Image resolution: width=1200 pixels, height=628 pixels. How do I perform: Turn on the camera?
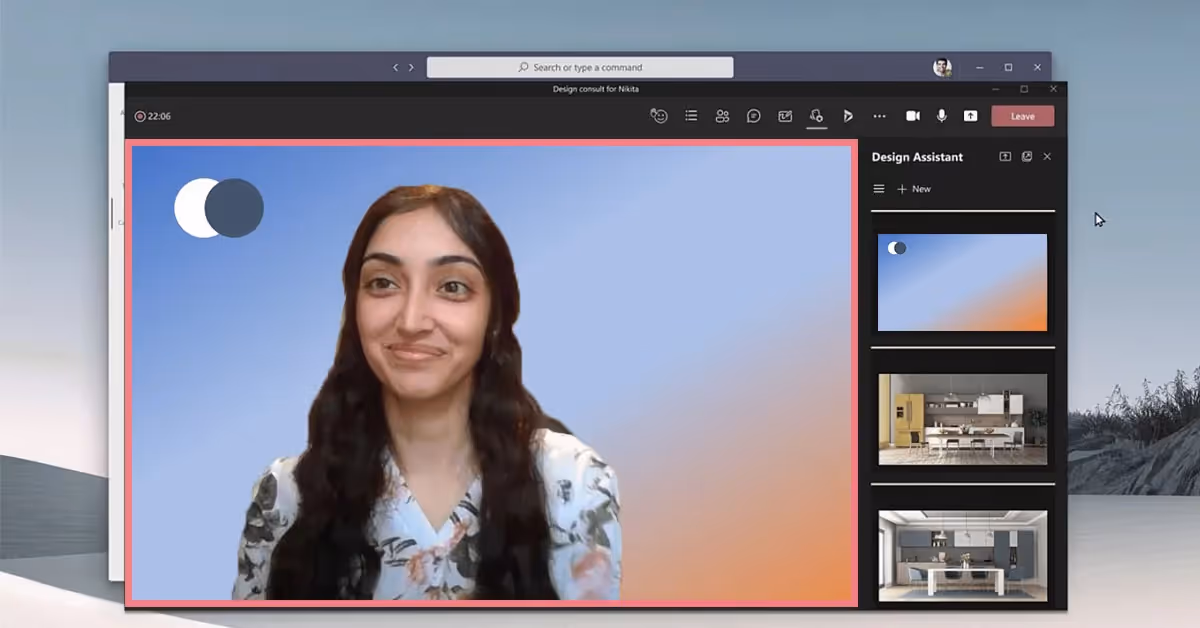913,116
